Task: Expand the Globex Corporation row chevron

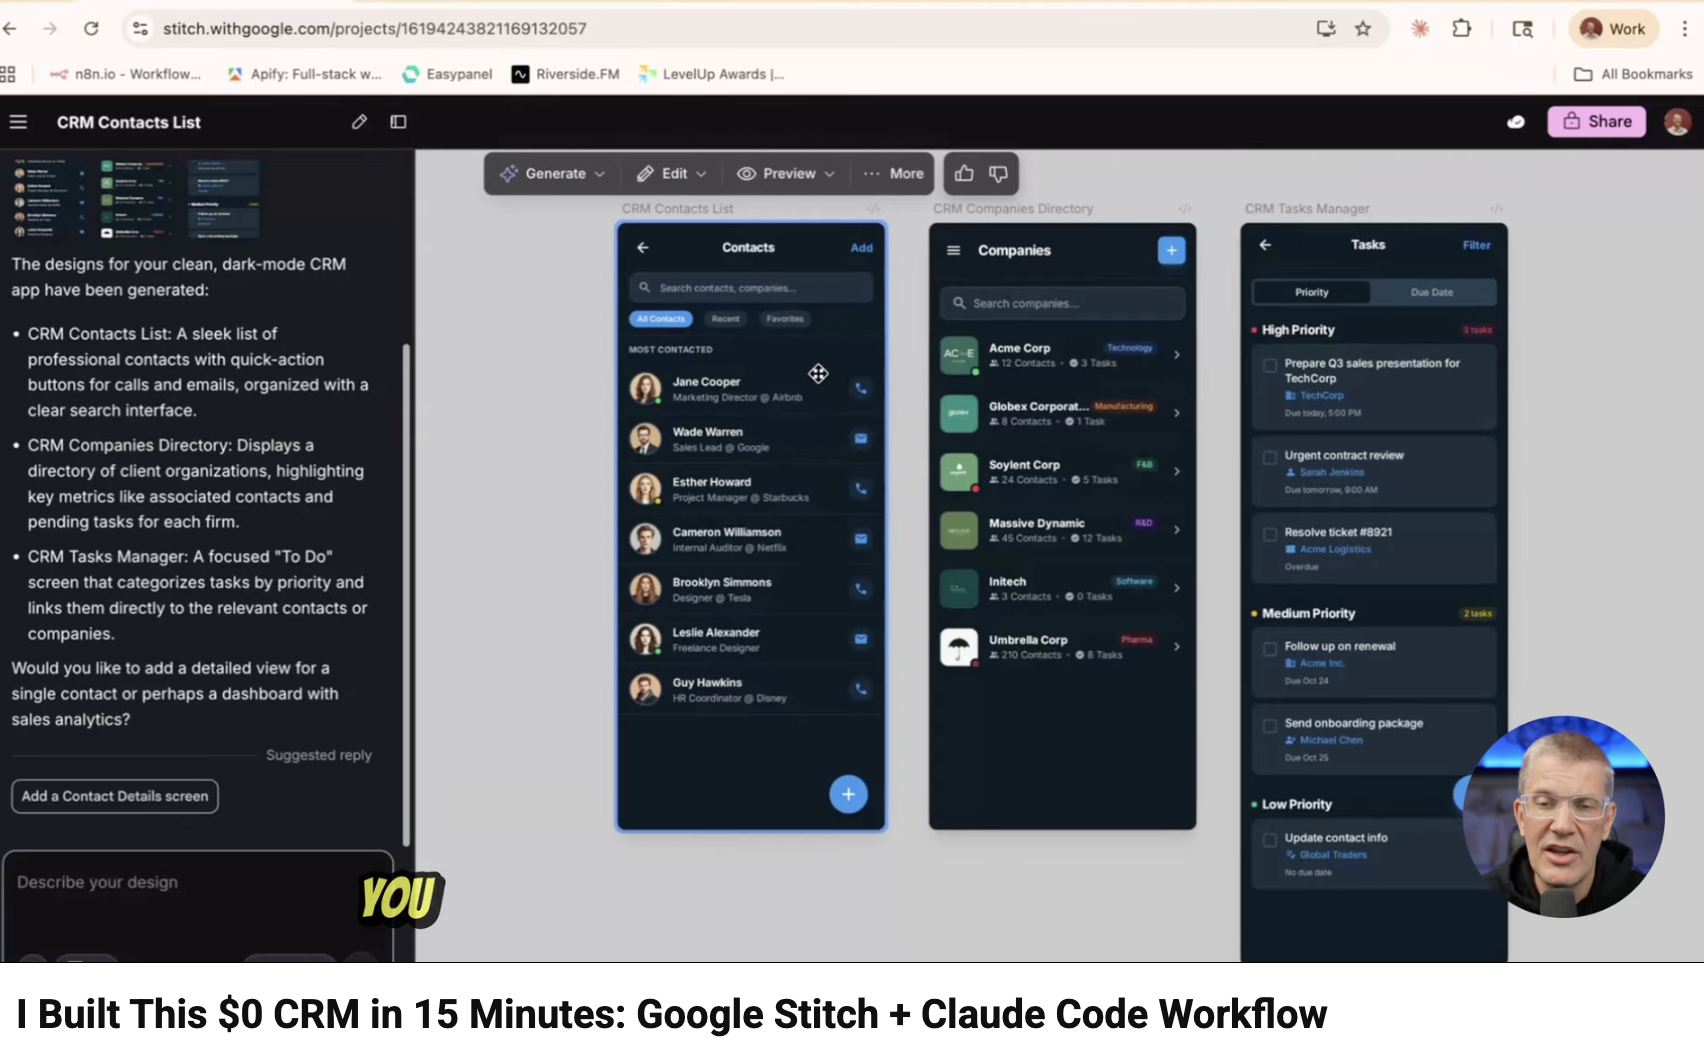Action: [1177, 412]
